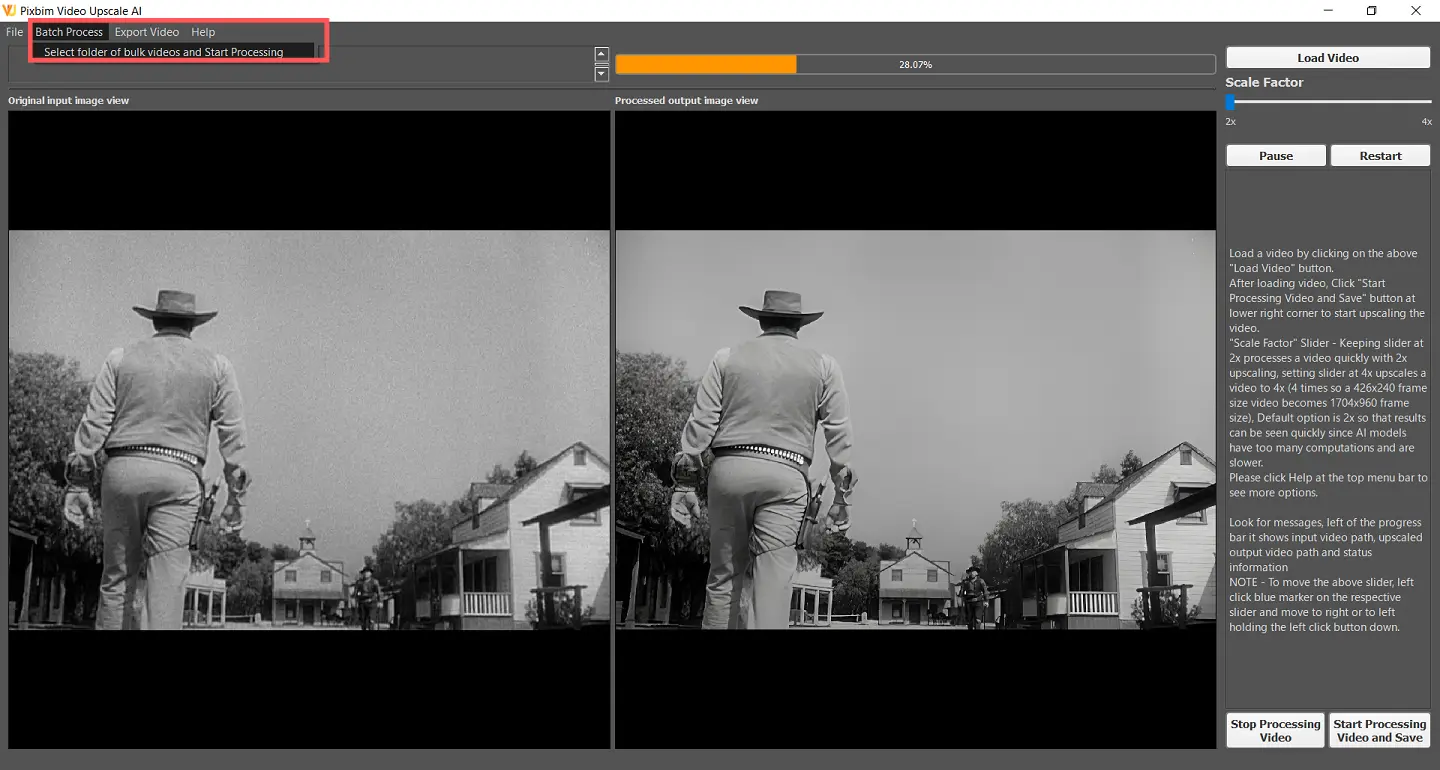Open the File menu
This screenshot has width=1440, height=770.
coord(14,31)
